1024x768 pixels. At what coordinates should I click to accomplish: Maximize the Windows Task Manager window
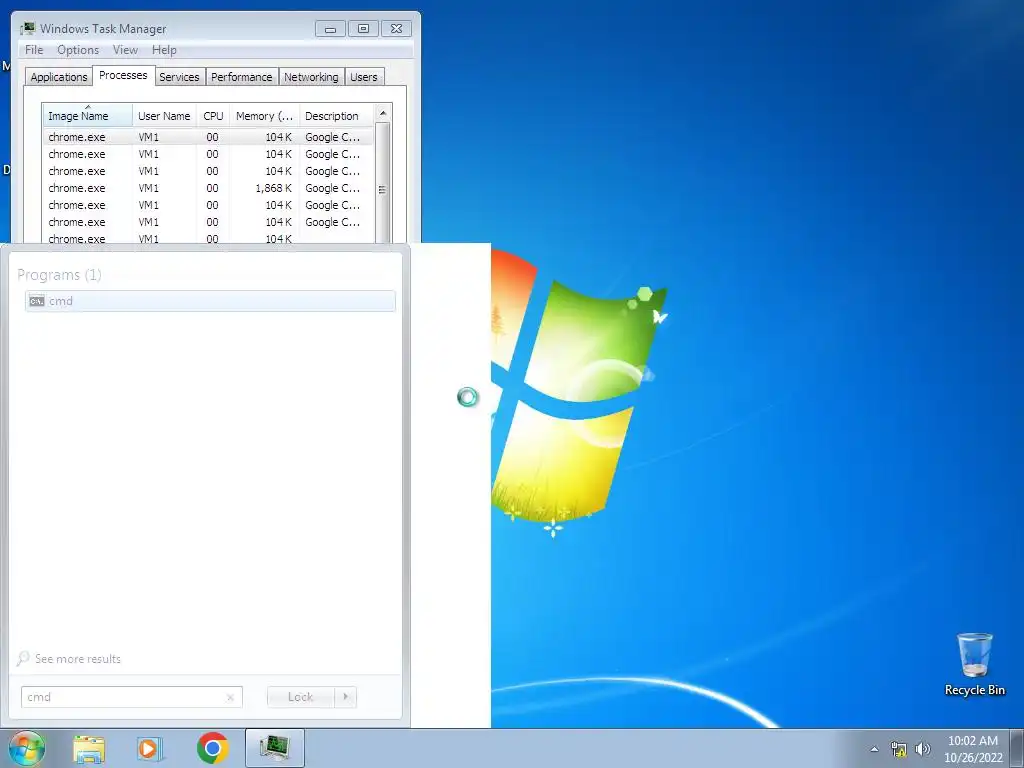click(x=364, y=29)
